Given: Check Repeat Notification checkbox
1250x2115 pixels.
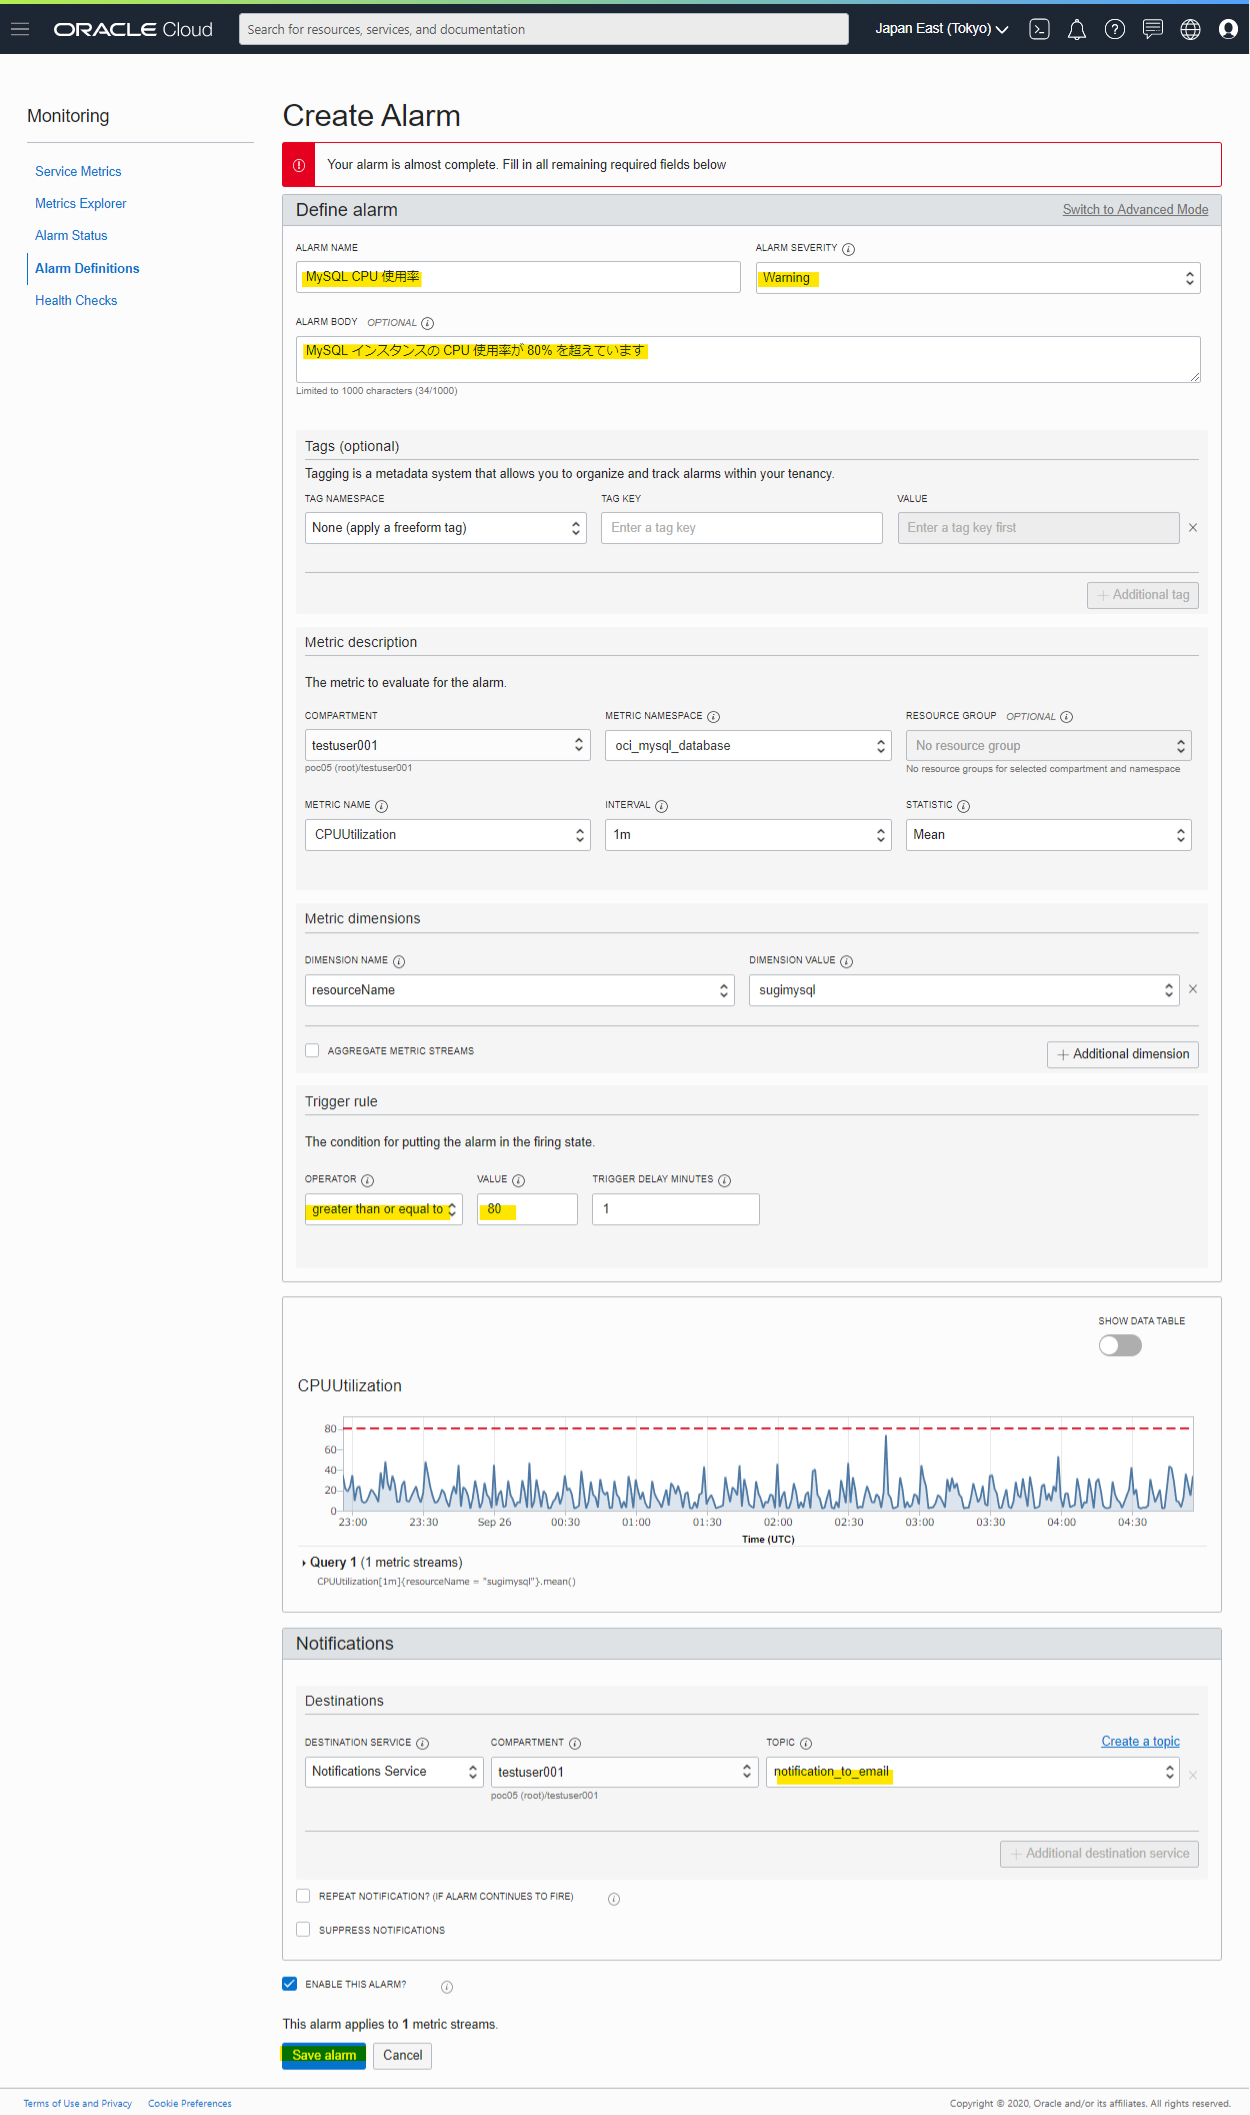Looking at the screenshot, I should [303, 1895].
